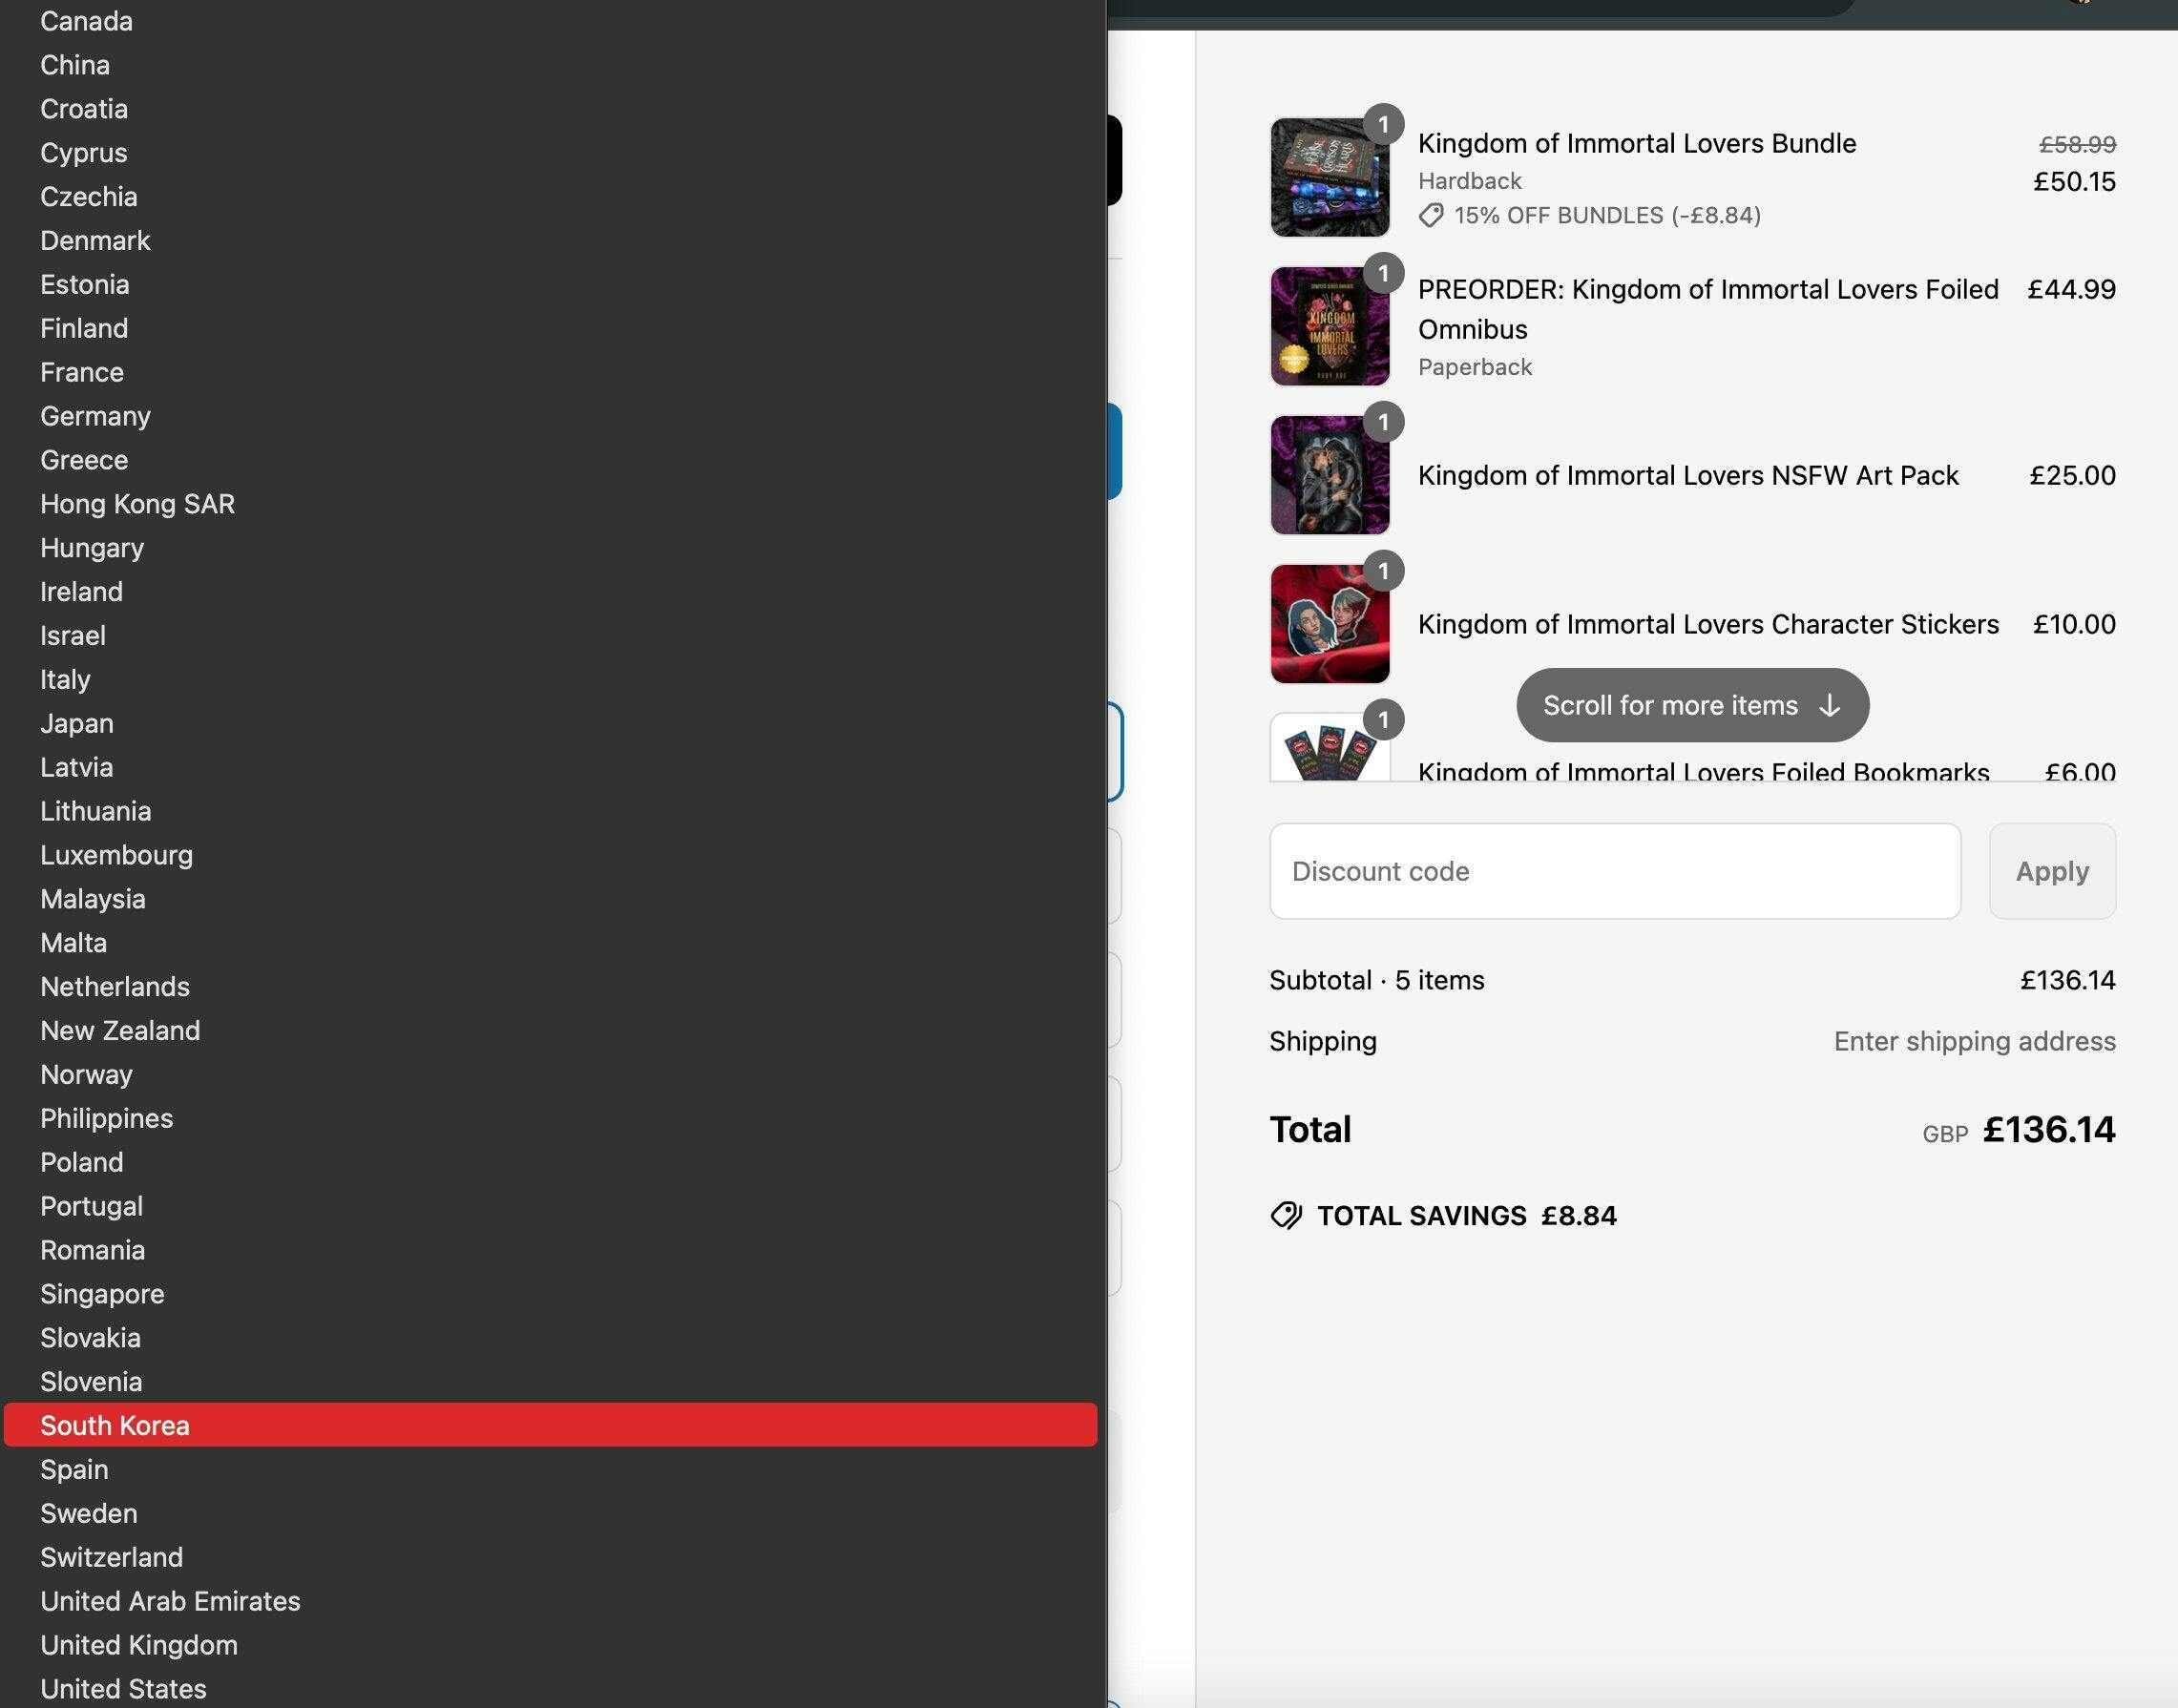The image size is (2178, 1708).
Task: Click the Kingdom of Immortal Lovers Bundle thumbnail
Action: click(1329, 177)
